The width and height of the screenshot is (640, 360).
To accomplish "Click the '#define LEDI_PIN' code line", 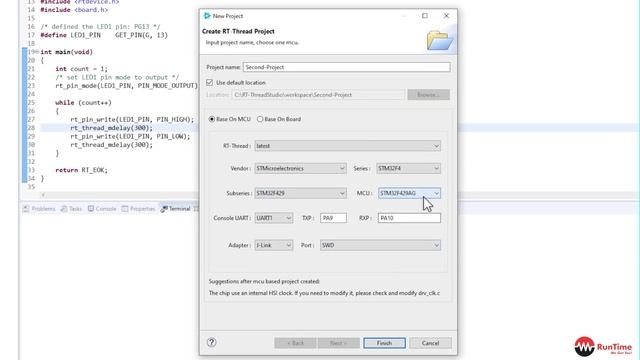I will pyautogui.click(x=104, y=35).
